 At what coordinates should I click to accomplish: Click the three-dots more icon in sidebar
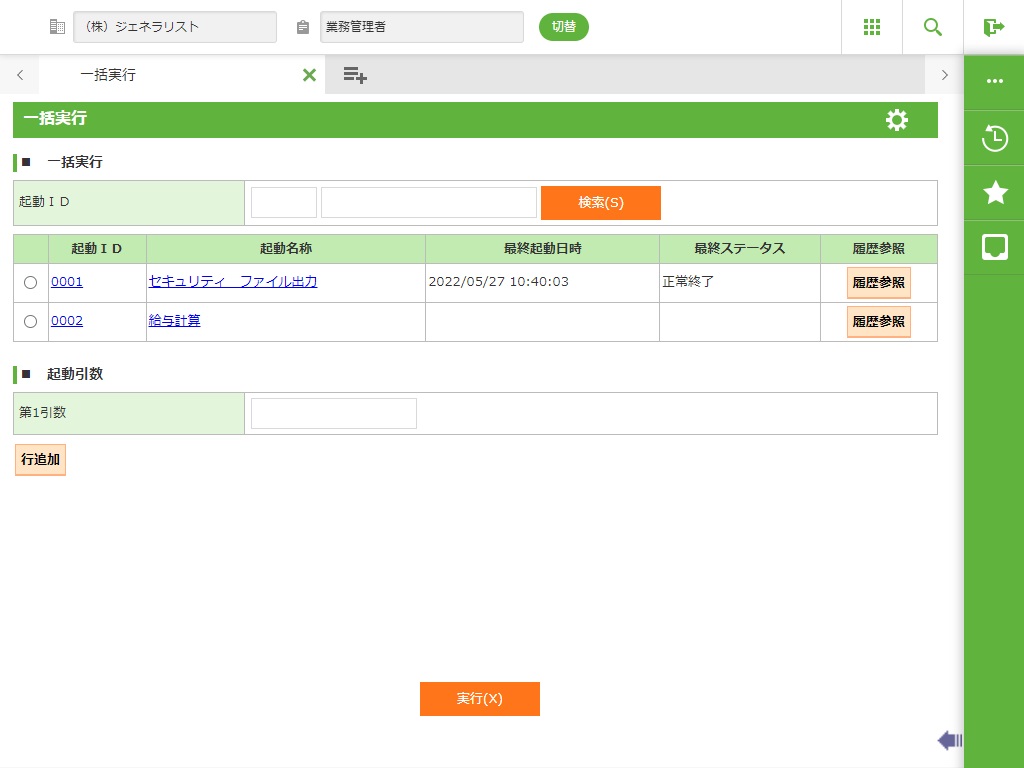click(995, 82)
